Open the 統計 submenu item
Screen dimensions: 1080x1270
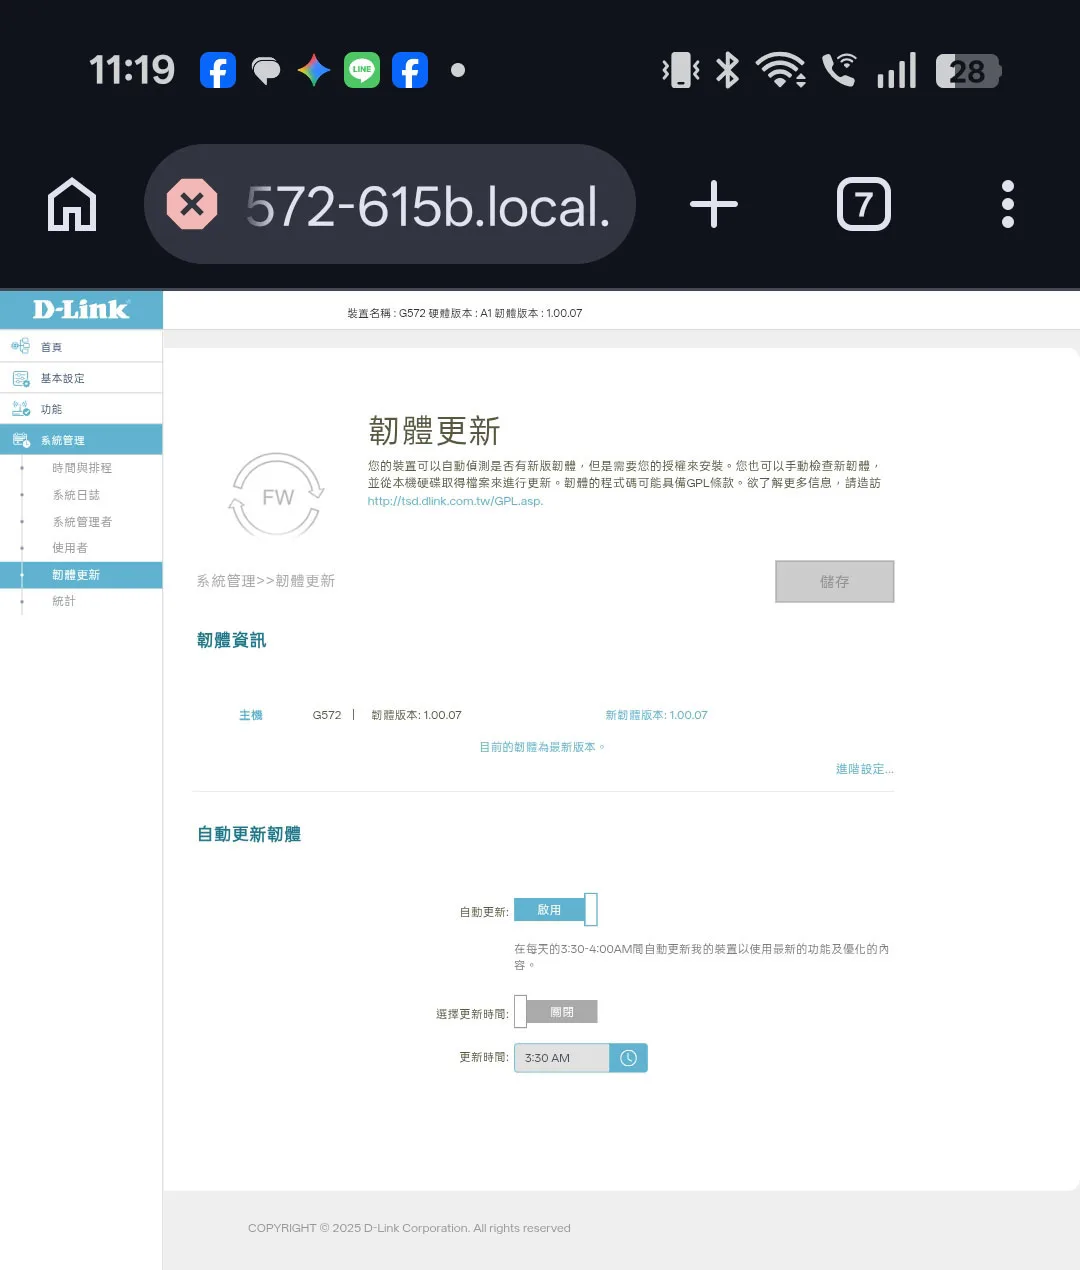pyautogui.click(x=64, y=601)
